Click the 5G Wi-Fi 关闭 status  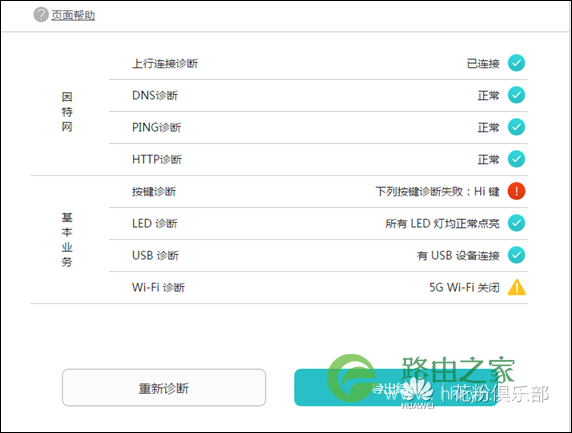[464, 287]
